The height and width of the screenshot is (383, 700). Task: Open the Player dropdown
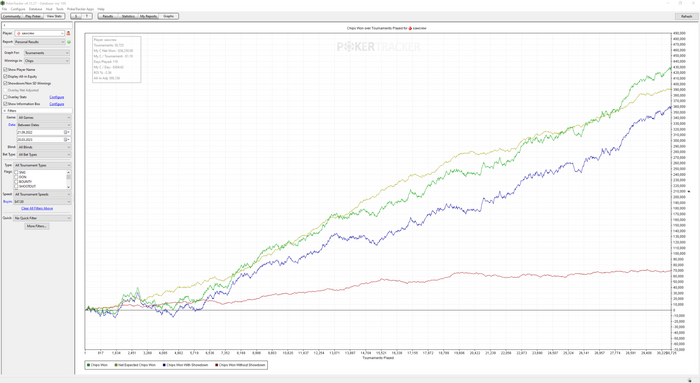click(x=40, y=33)
